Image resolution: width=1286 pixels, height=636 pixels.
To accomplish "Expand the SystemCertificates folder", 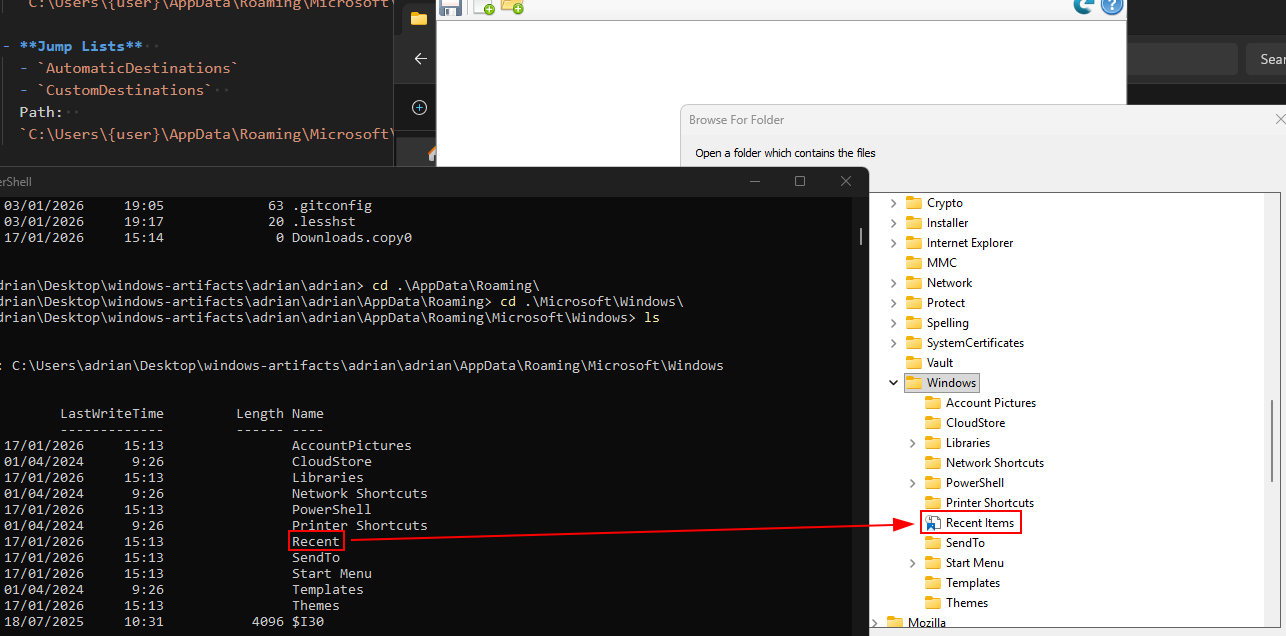I will (893, 343).
